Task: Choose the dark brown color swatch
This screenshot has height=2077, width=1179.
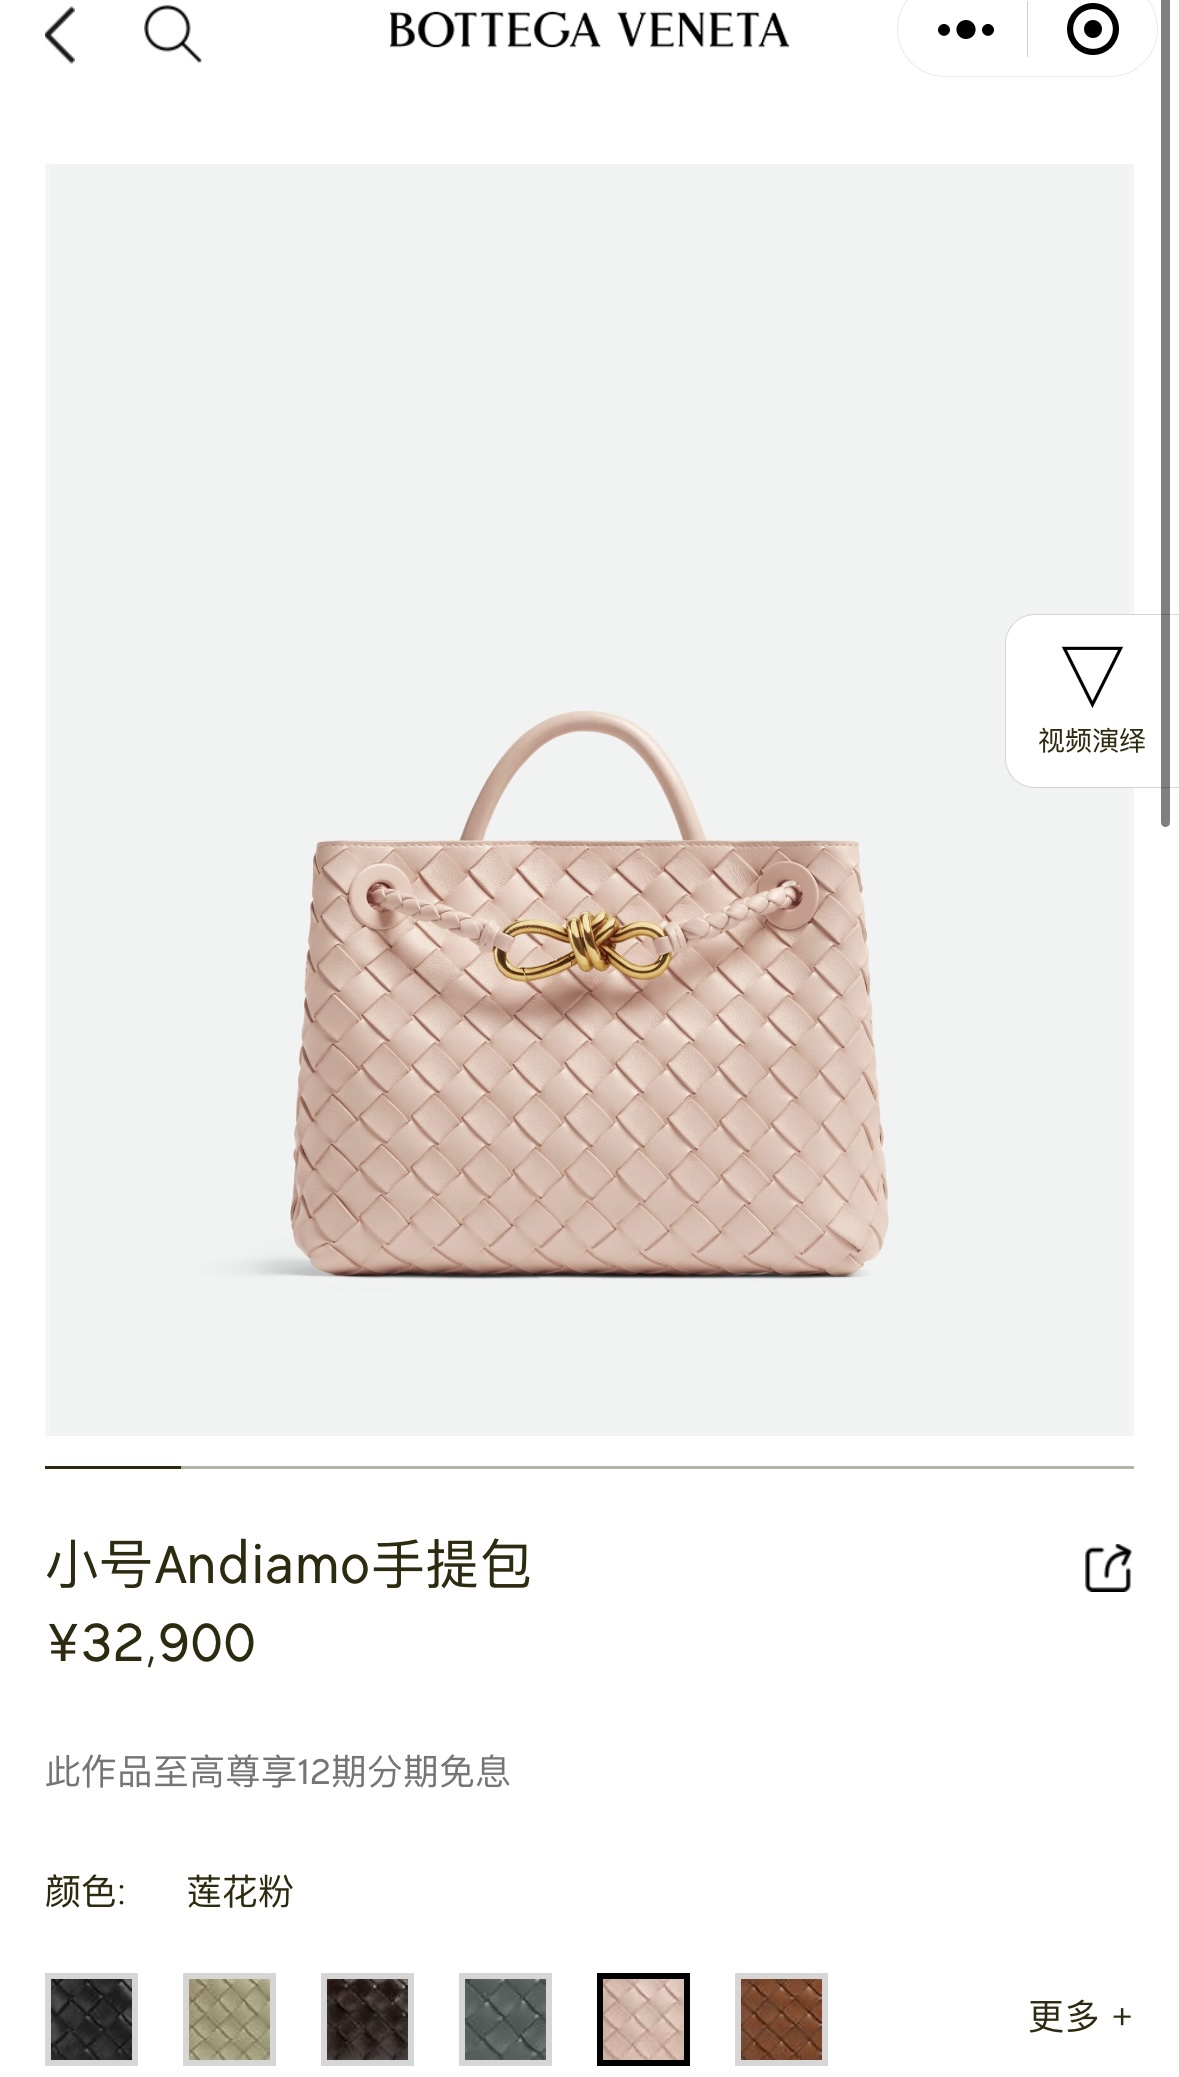Action: 367,2019
